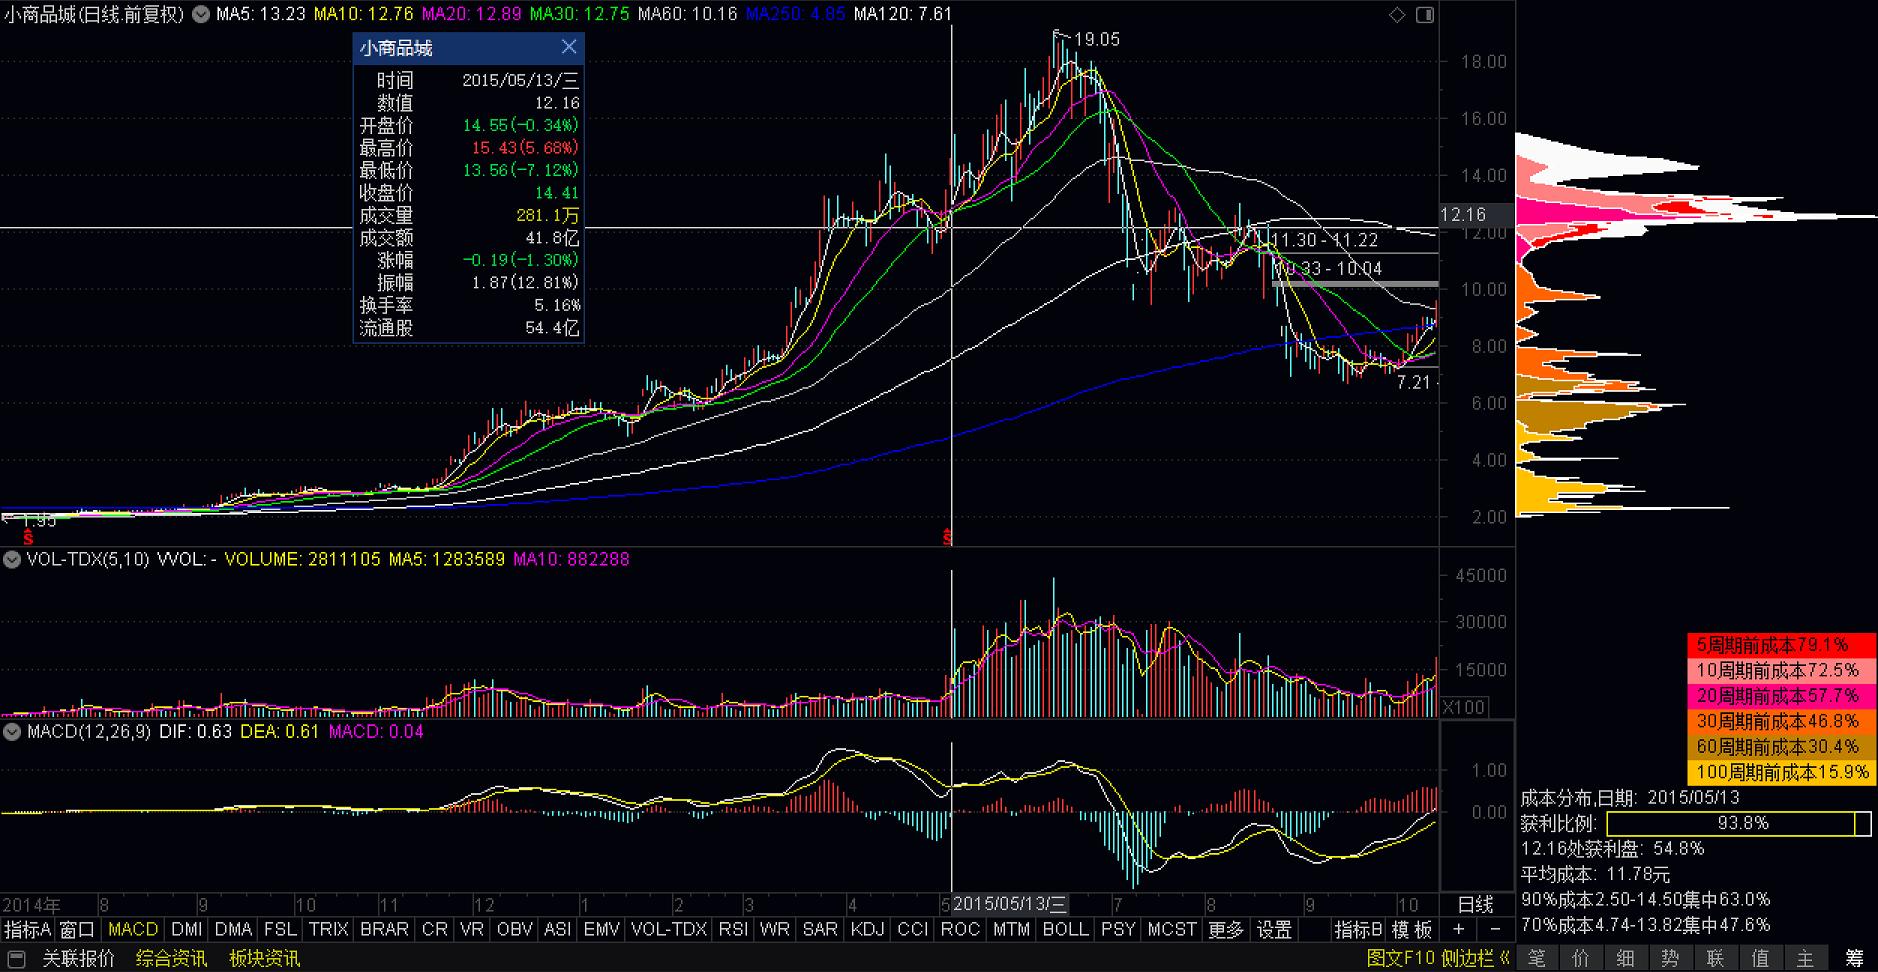Image resolution: width=1878 pixels, height=972 pixels.
Task: Toggle the side panel icon above the price axis
Action: pos(1425,14)
